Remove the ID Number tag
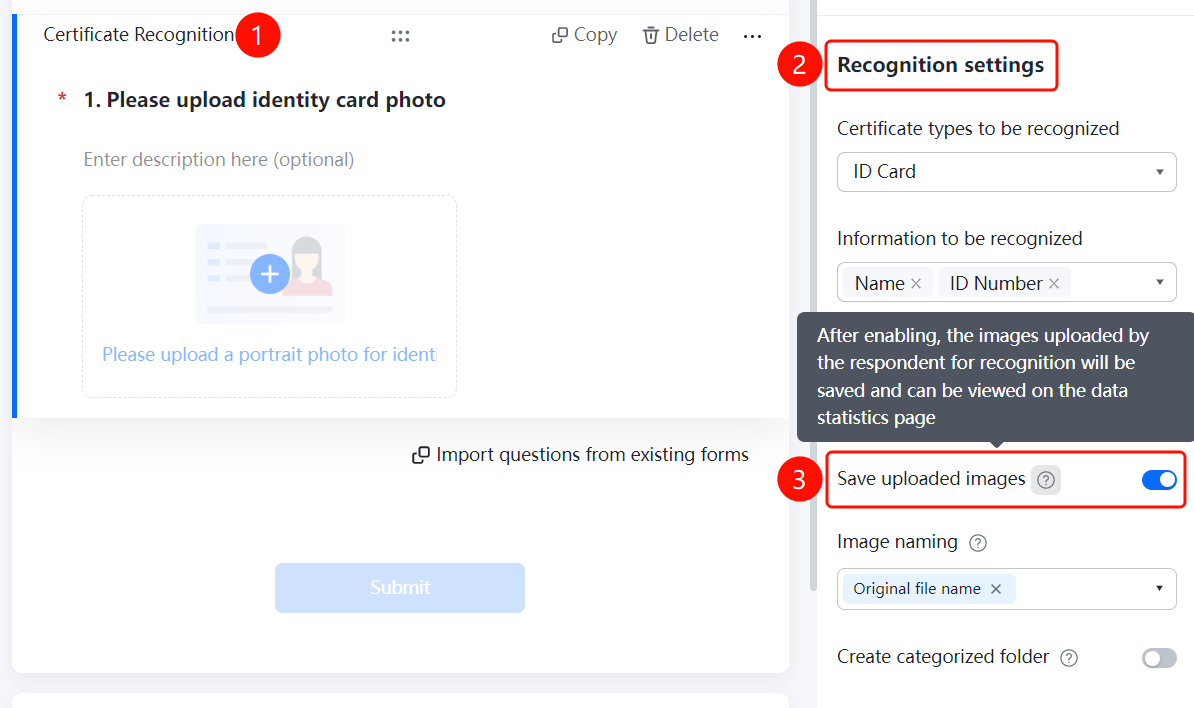The image size is (1194, 708). click(x=1054, y=283)
